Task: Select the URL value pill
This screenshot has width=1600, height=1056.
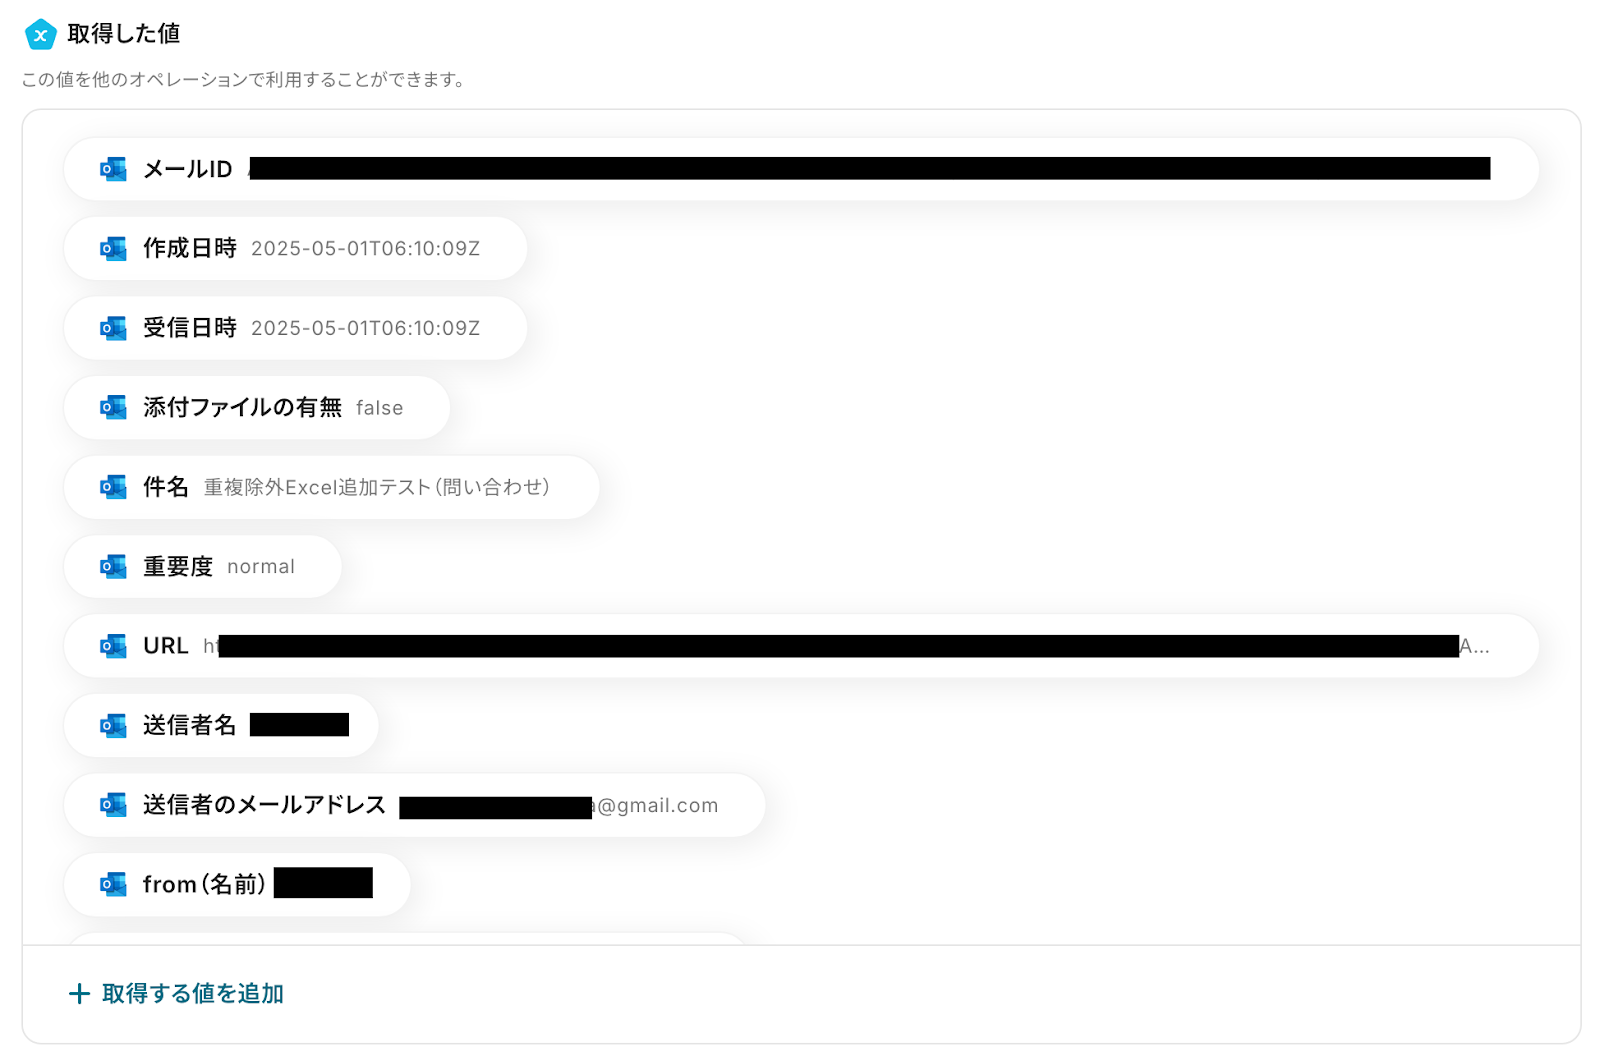Action: (801, 646)
